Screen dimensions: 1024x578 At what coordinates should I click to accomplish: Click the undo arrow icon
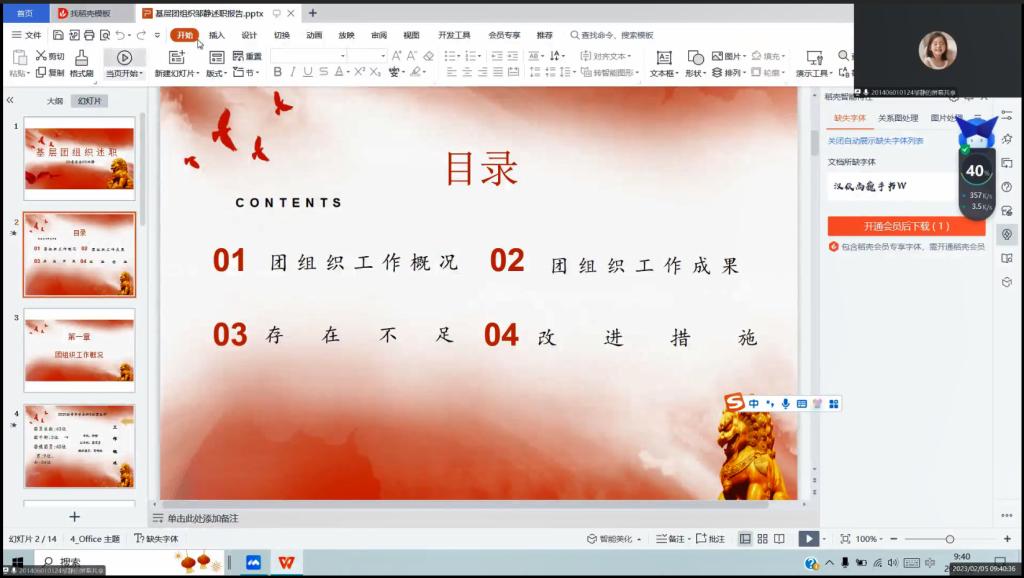coord(119,35)
